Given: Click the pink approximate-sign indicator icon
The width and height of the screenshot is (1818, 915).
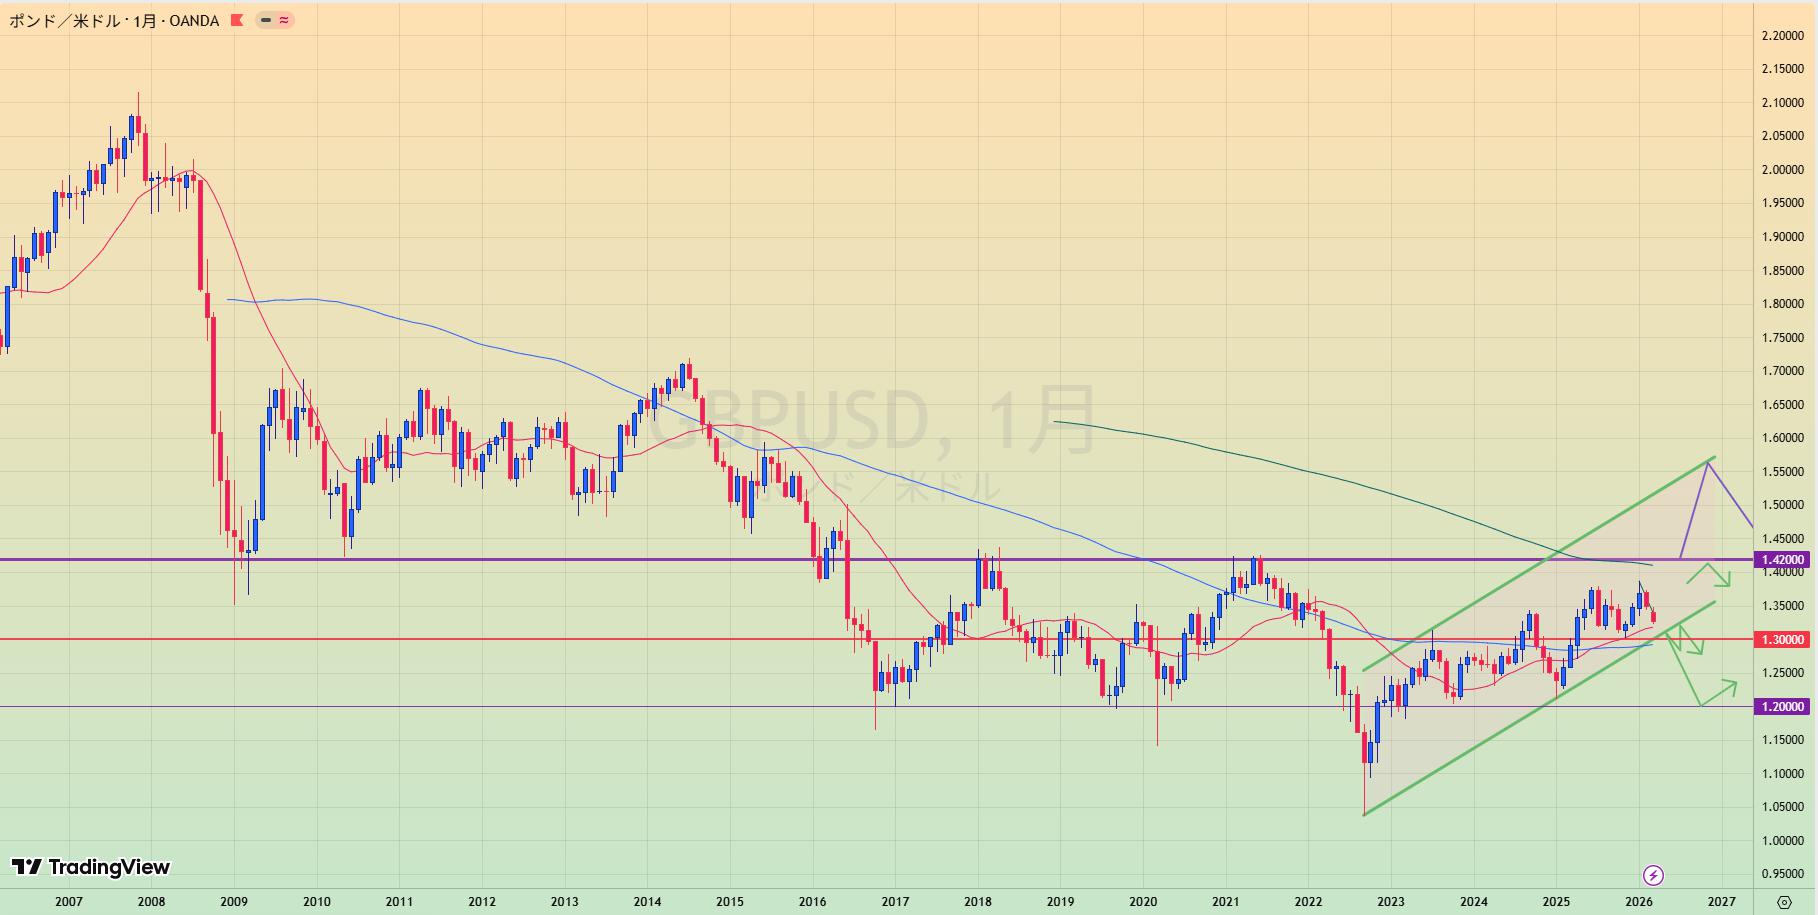Looking at the screenshot, I should tap(284, 20).
